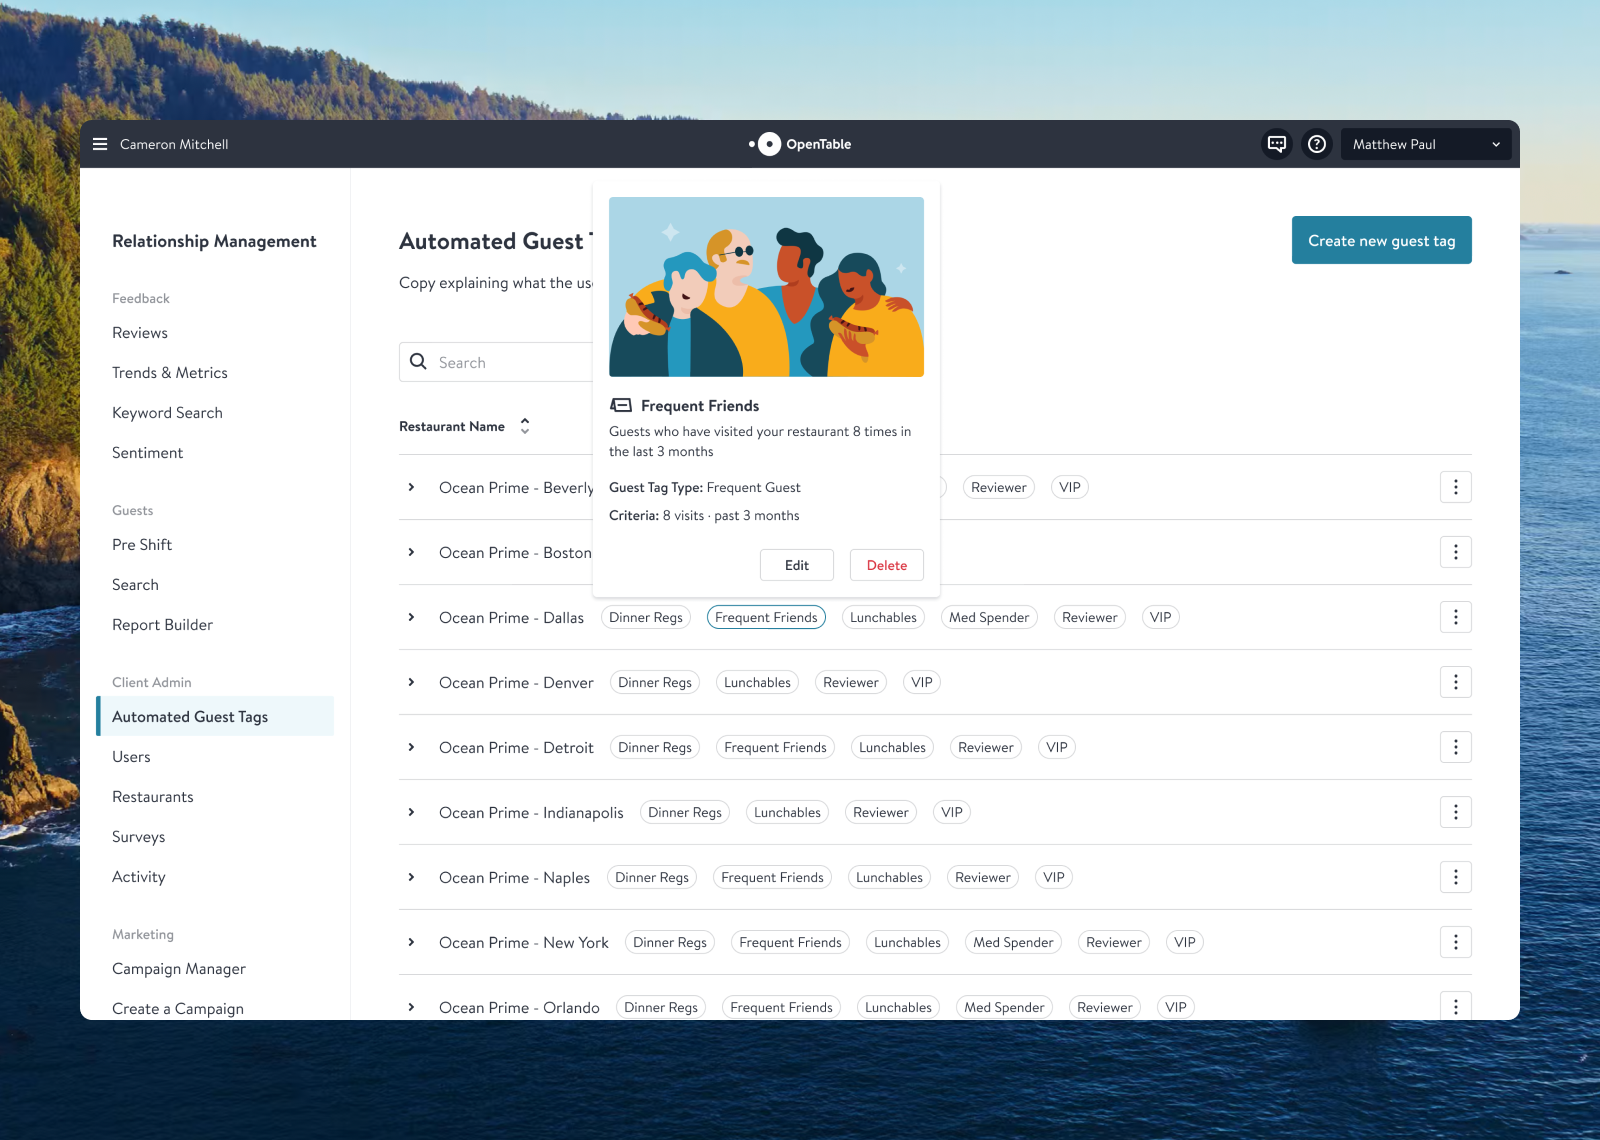Open Campaign Manager

pyautogui.click(x=179, y=969)
